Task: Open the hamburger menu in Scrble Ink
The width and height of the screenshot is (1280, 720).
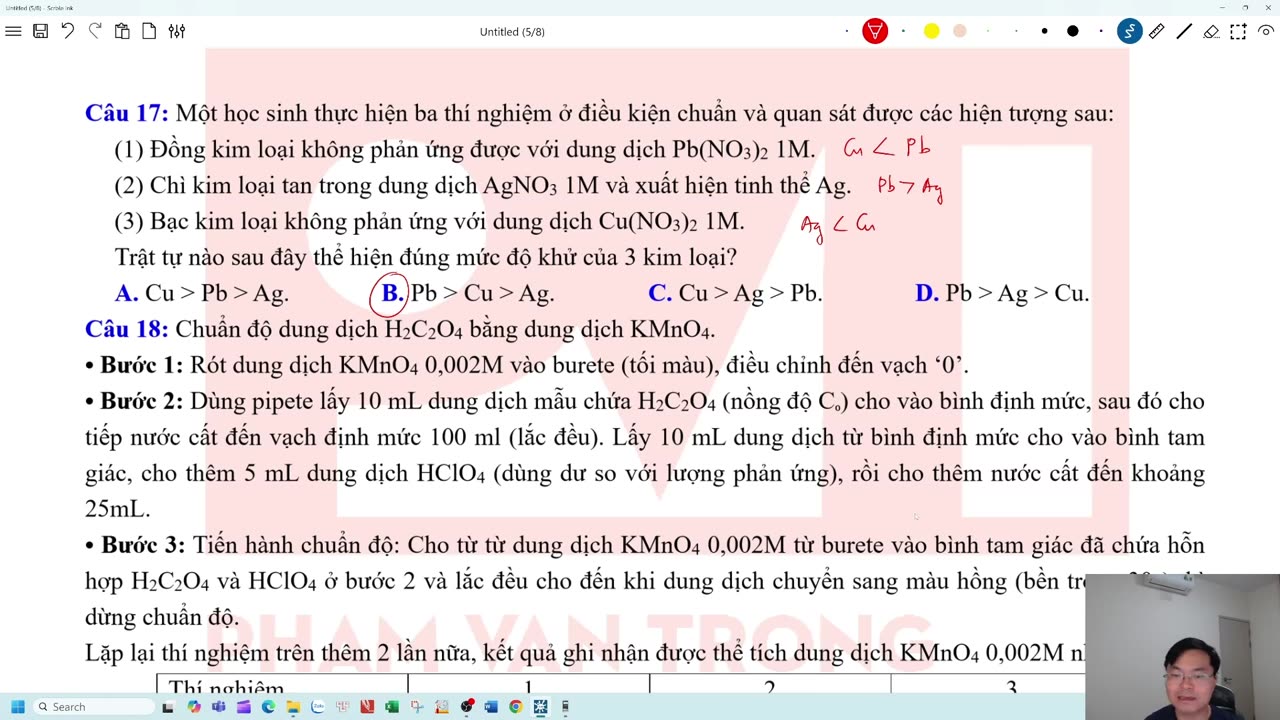Action: click(x=13, y=31)
